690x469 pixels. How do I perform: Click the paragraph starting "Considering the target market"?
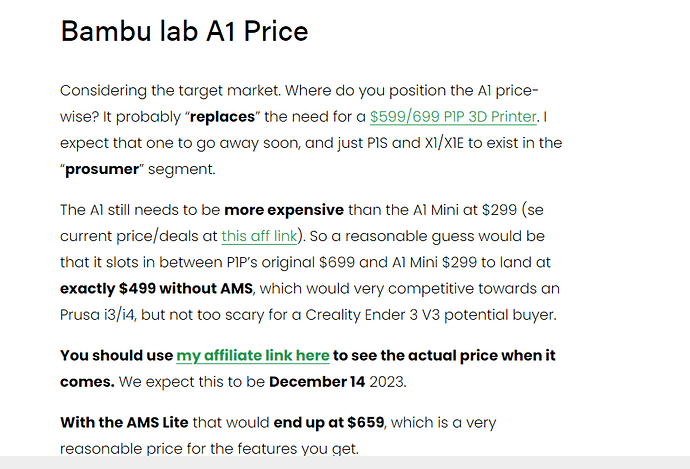[x=311, y=130]
